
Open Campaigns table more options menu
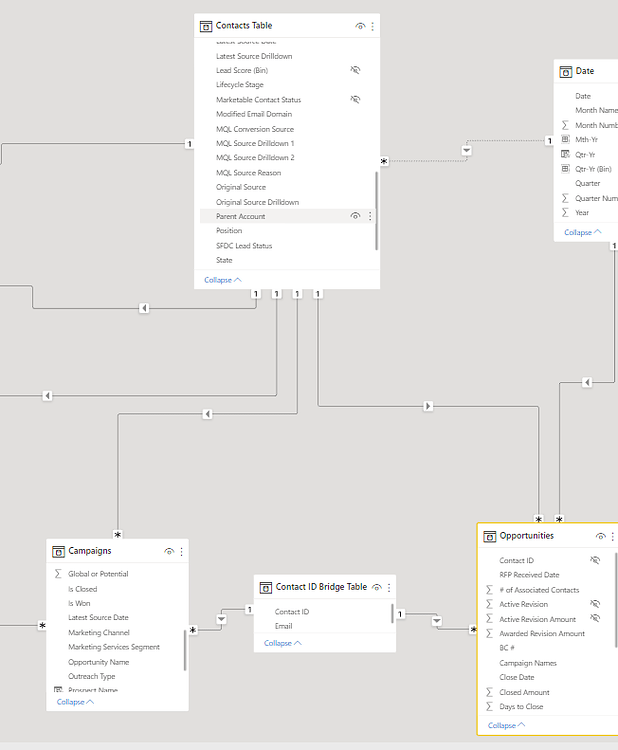pyautogui.click(x=181, y=551)
